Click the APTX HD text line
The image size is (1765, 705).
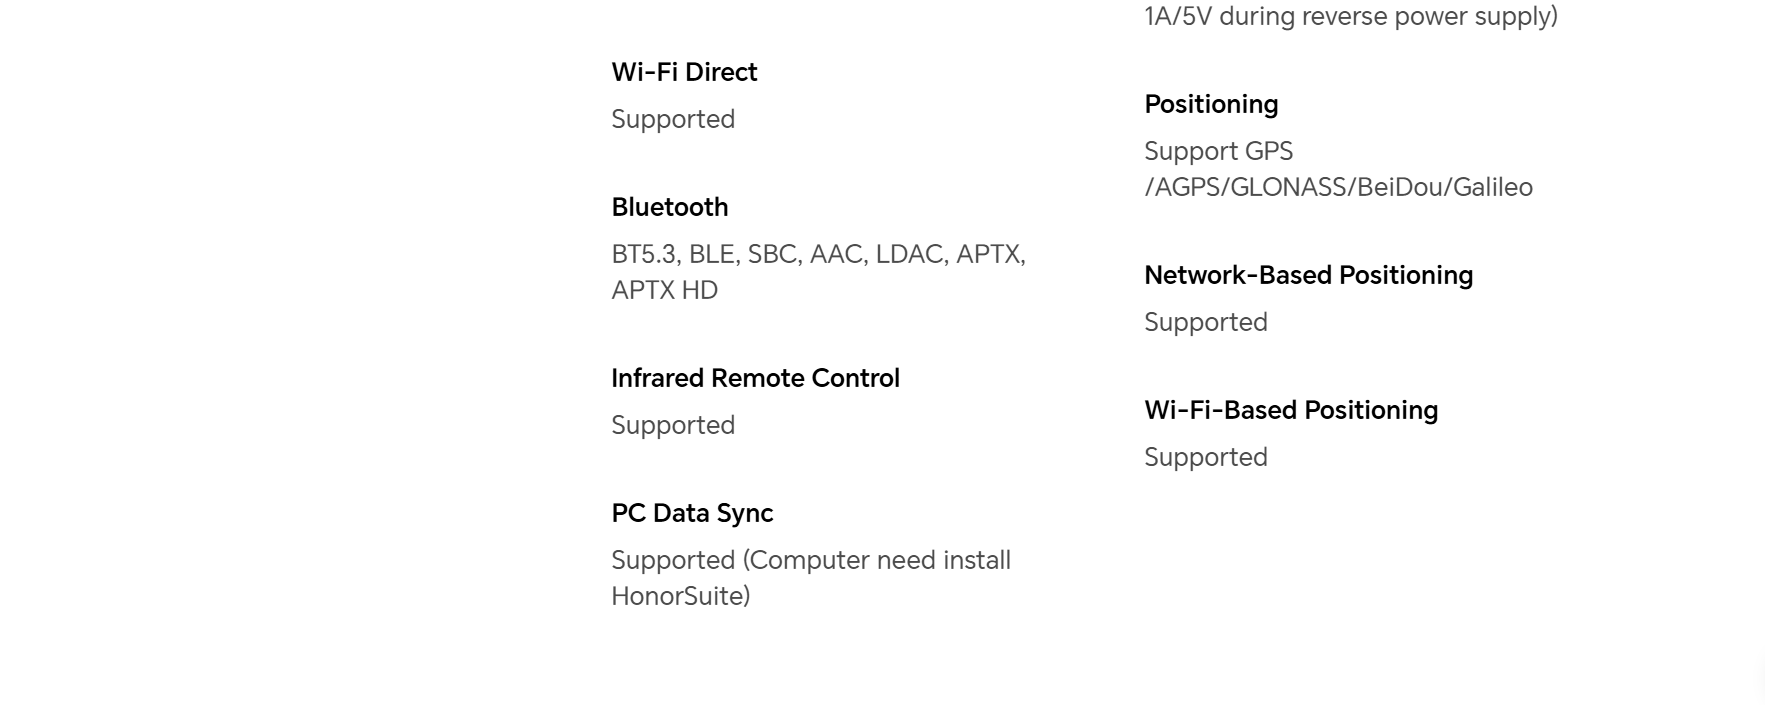(x=665, y=290)
